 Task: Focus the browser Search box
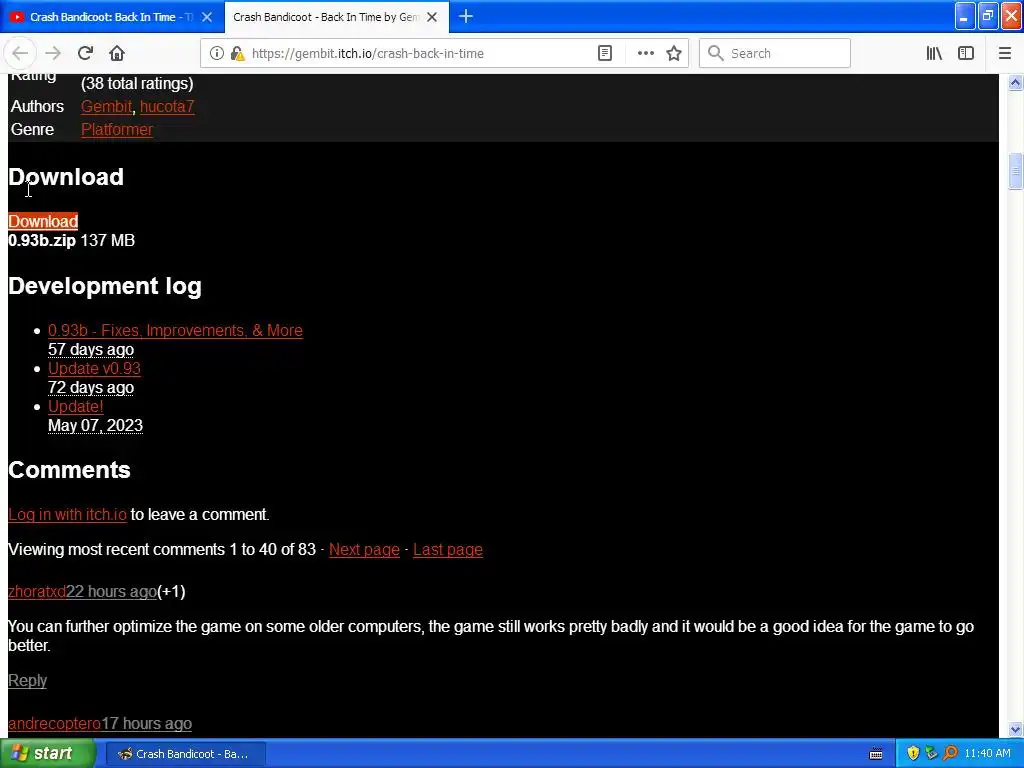(775, 54)
